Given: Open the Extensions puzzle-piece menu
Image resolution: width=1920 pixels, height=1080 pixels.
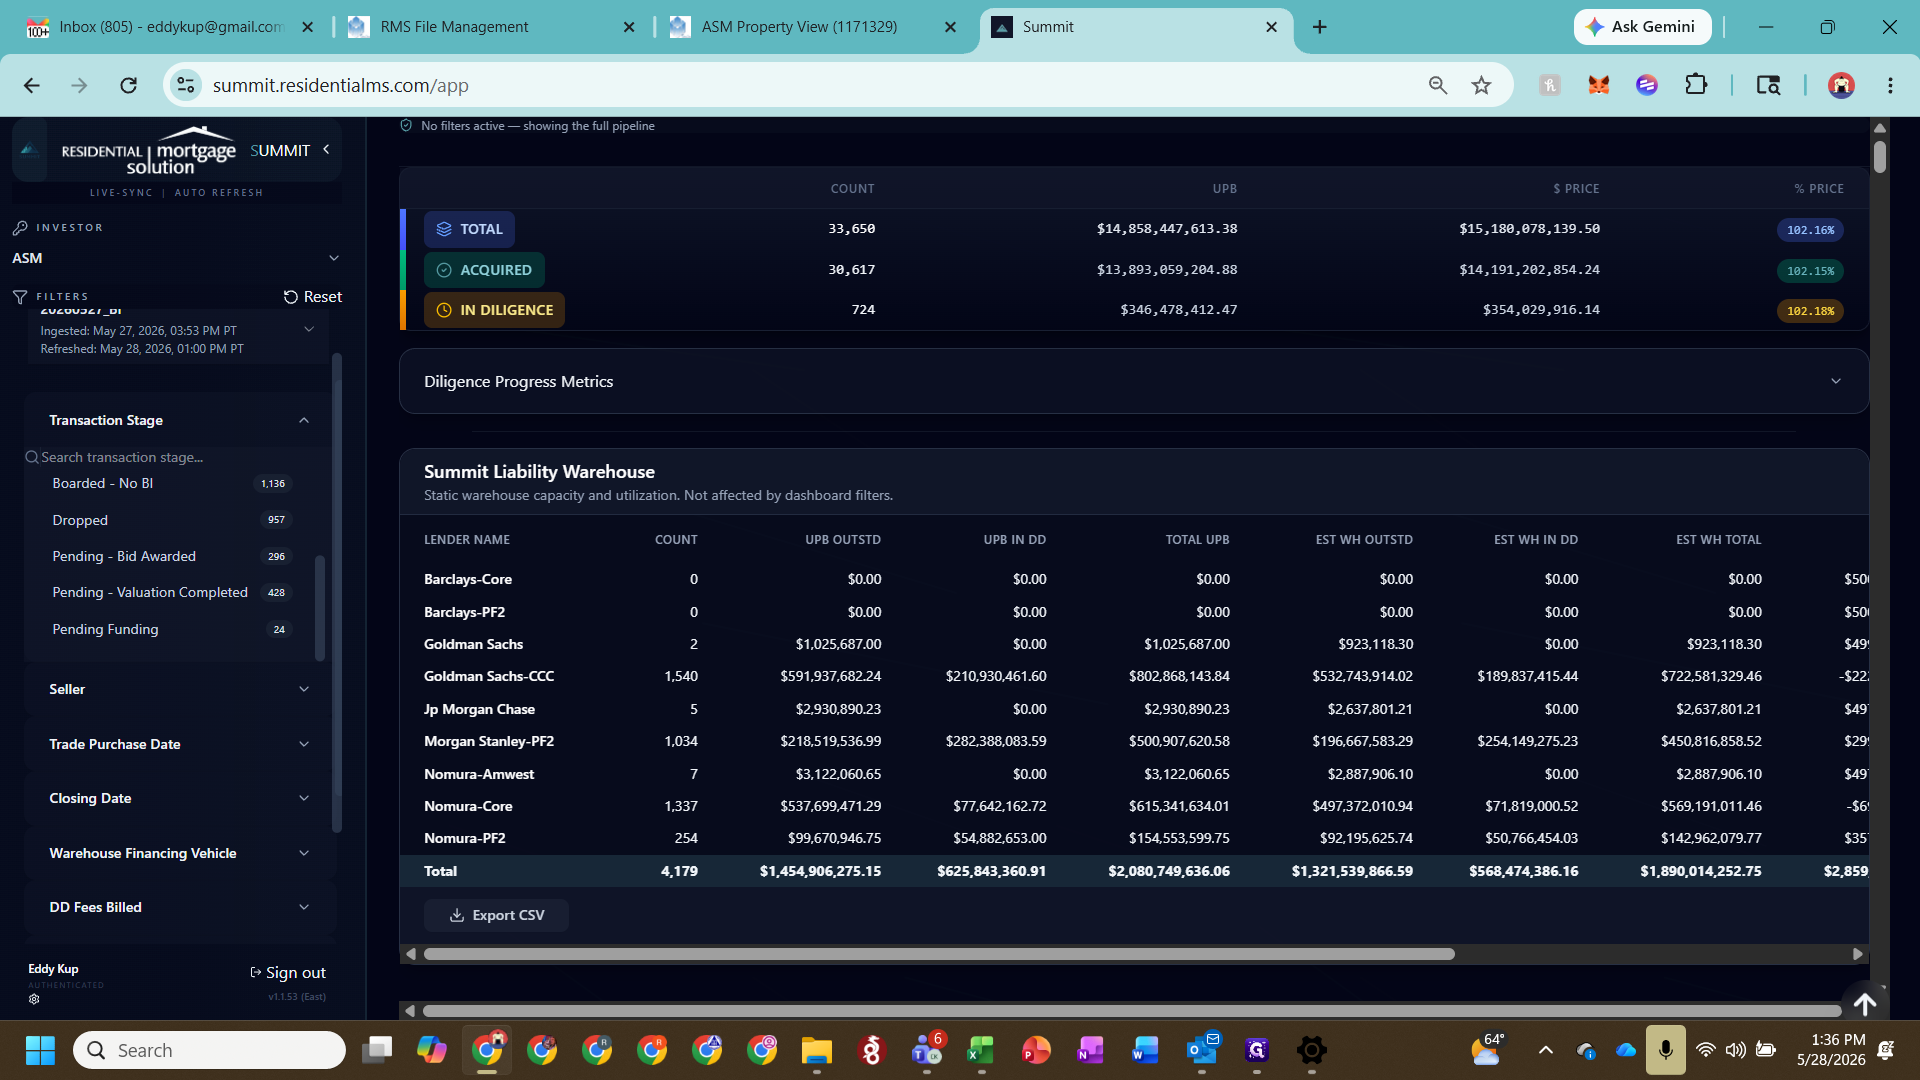Looking at the screenshot, I should [1696, 85].
